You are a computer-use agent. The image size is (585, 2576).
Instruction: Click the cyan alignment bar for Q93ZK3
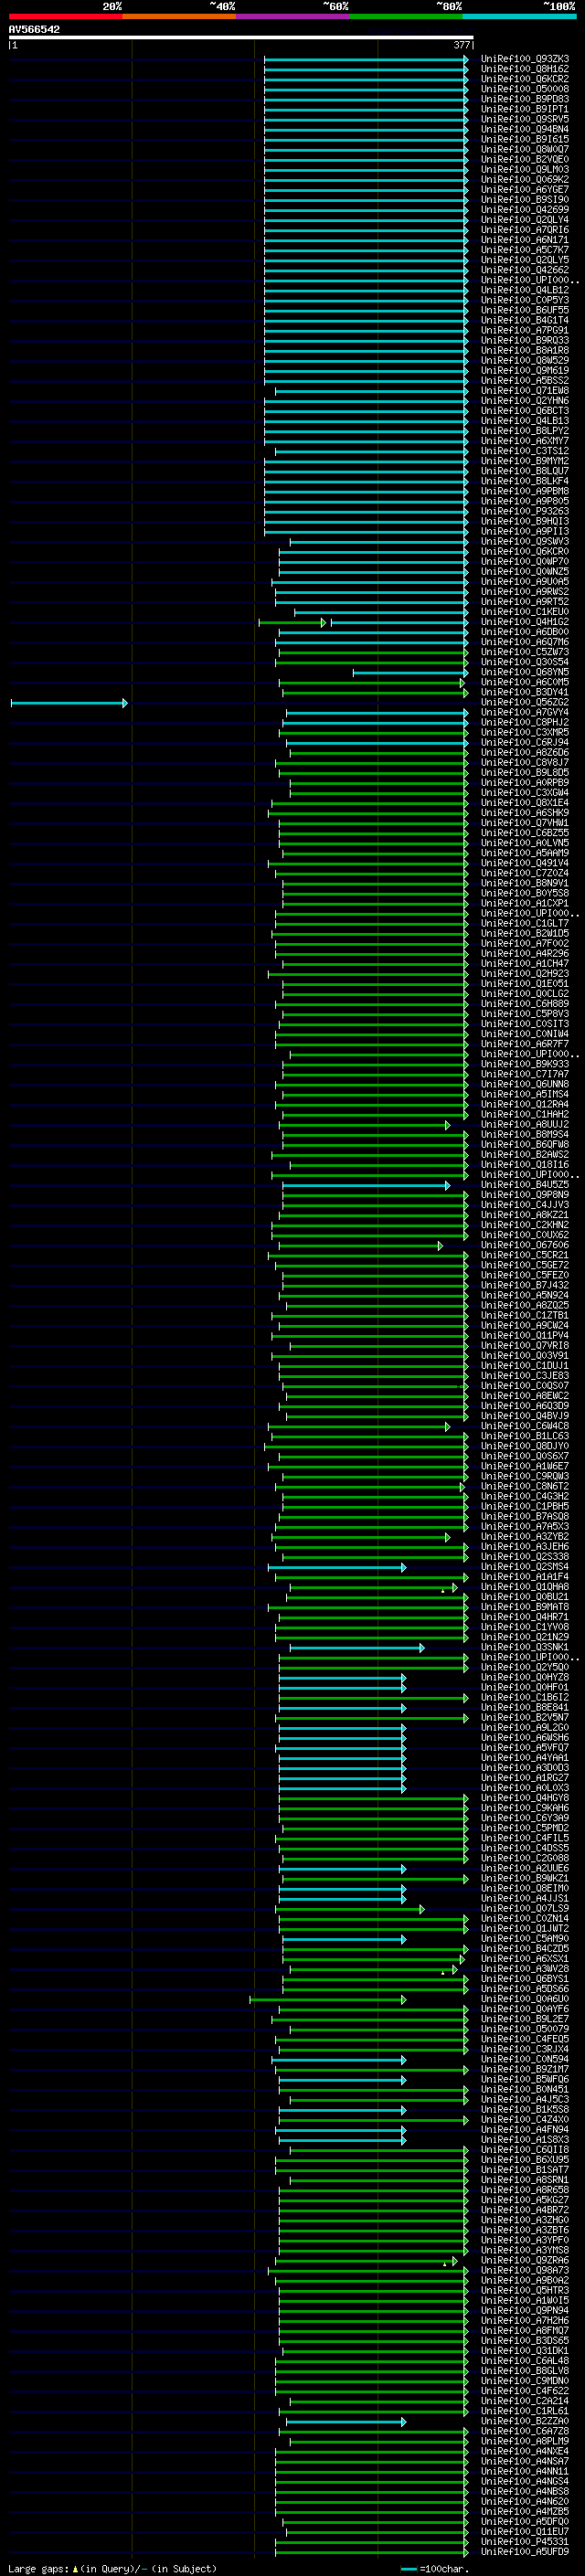click(366, 59)
